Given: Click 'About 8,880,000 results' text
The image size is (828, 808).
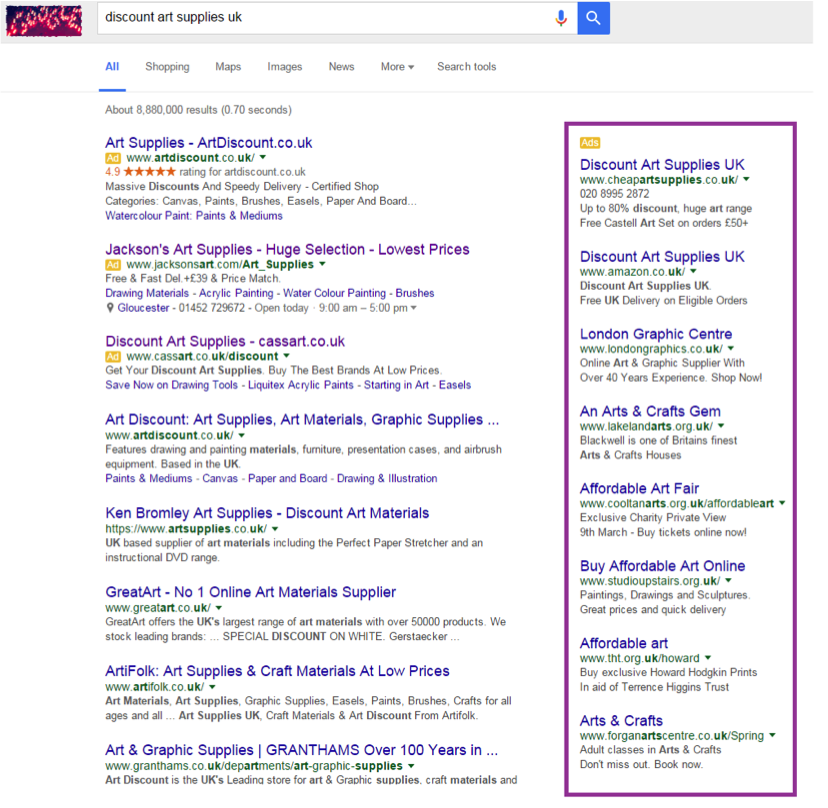Looking at the screenshot, I should pos(164,111).
